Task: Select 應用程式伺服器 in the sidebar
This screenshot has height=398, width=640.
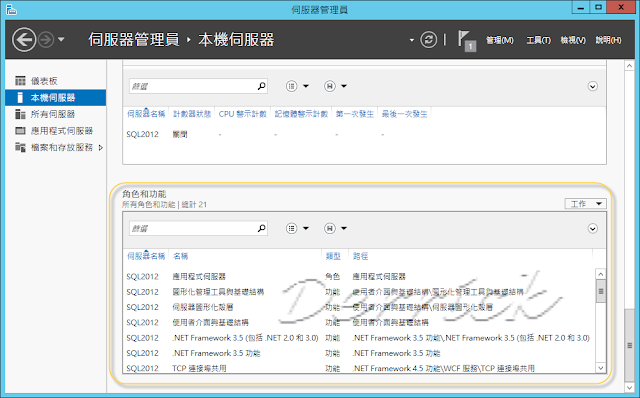Action: pyautogui.click(x=56, y=131)
